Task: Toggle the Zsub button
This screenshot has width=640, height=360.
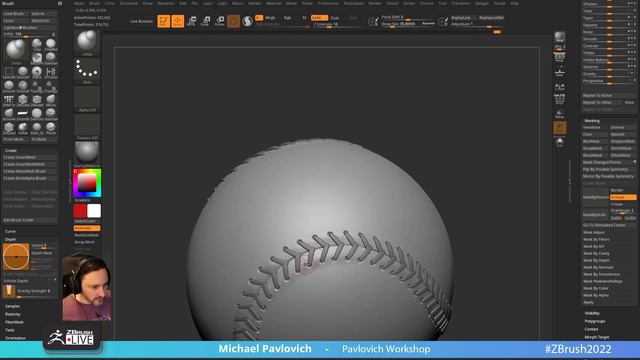Action: pos(335,18)
